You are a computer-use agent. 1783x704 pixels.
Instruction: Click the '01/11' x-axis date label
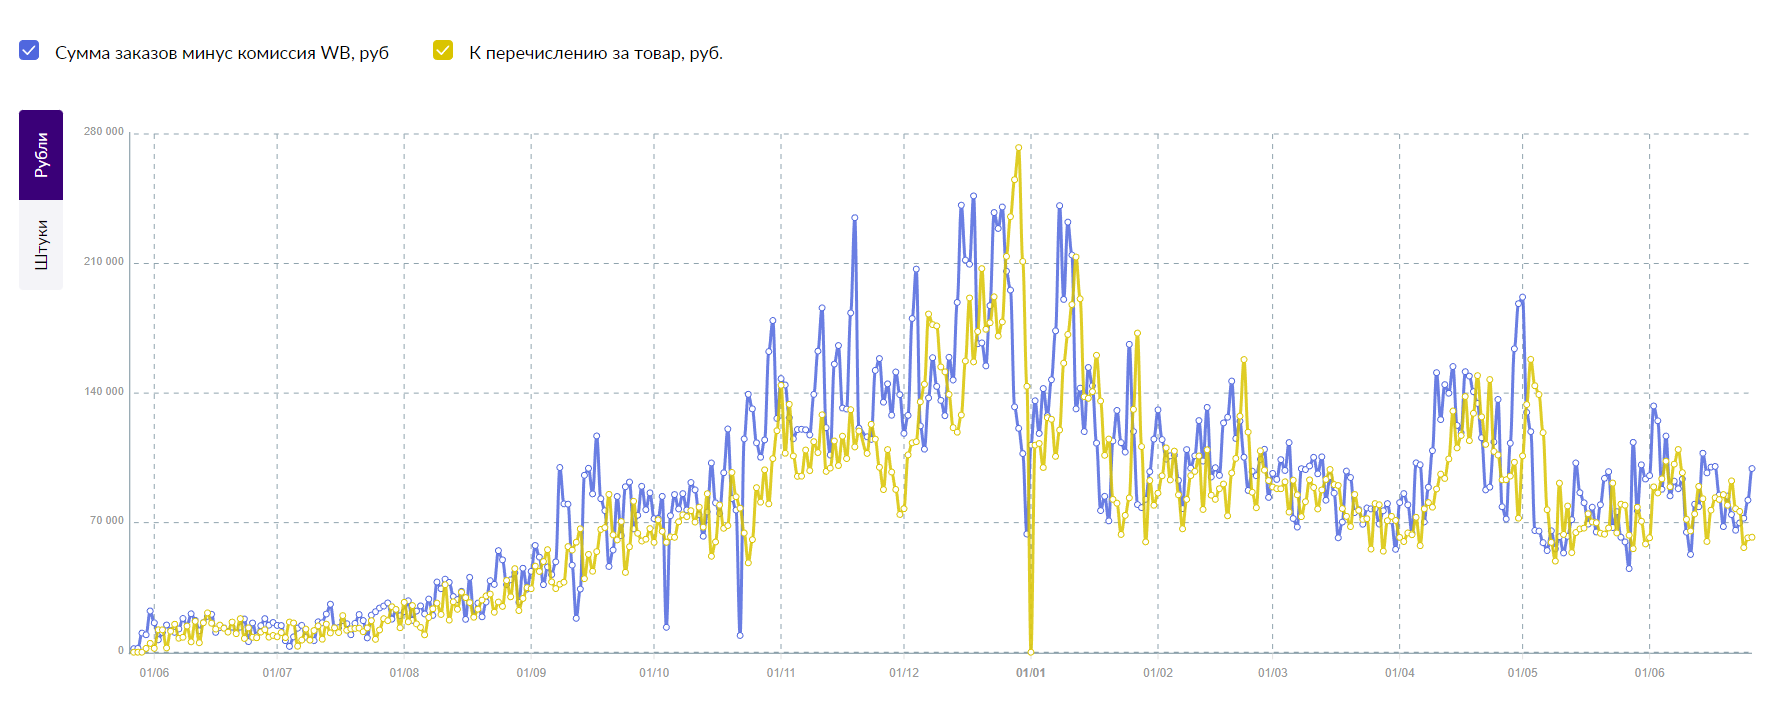[x=781, y=673]
